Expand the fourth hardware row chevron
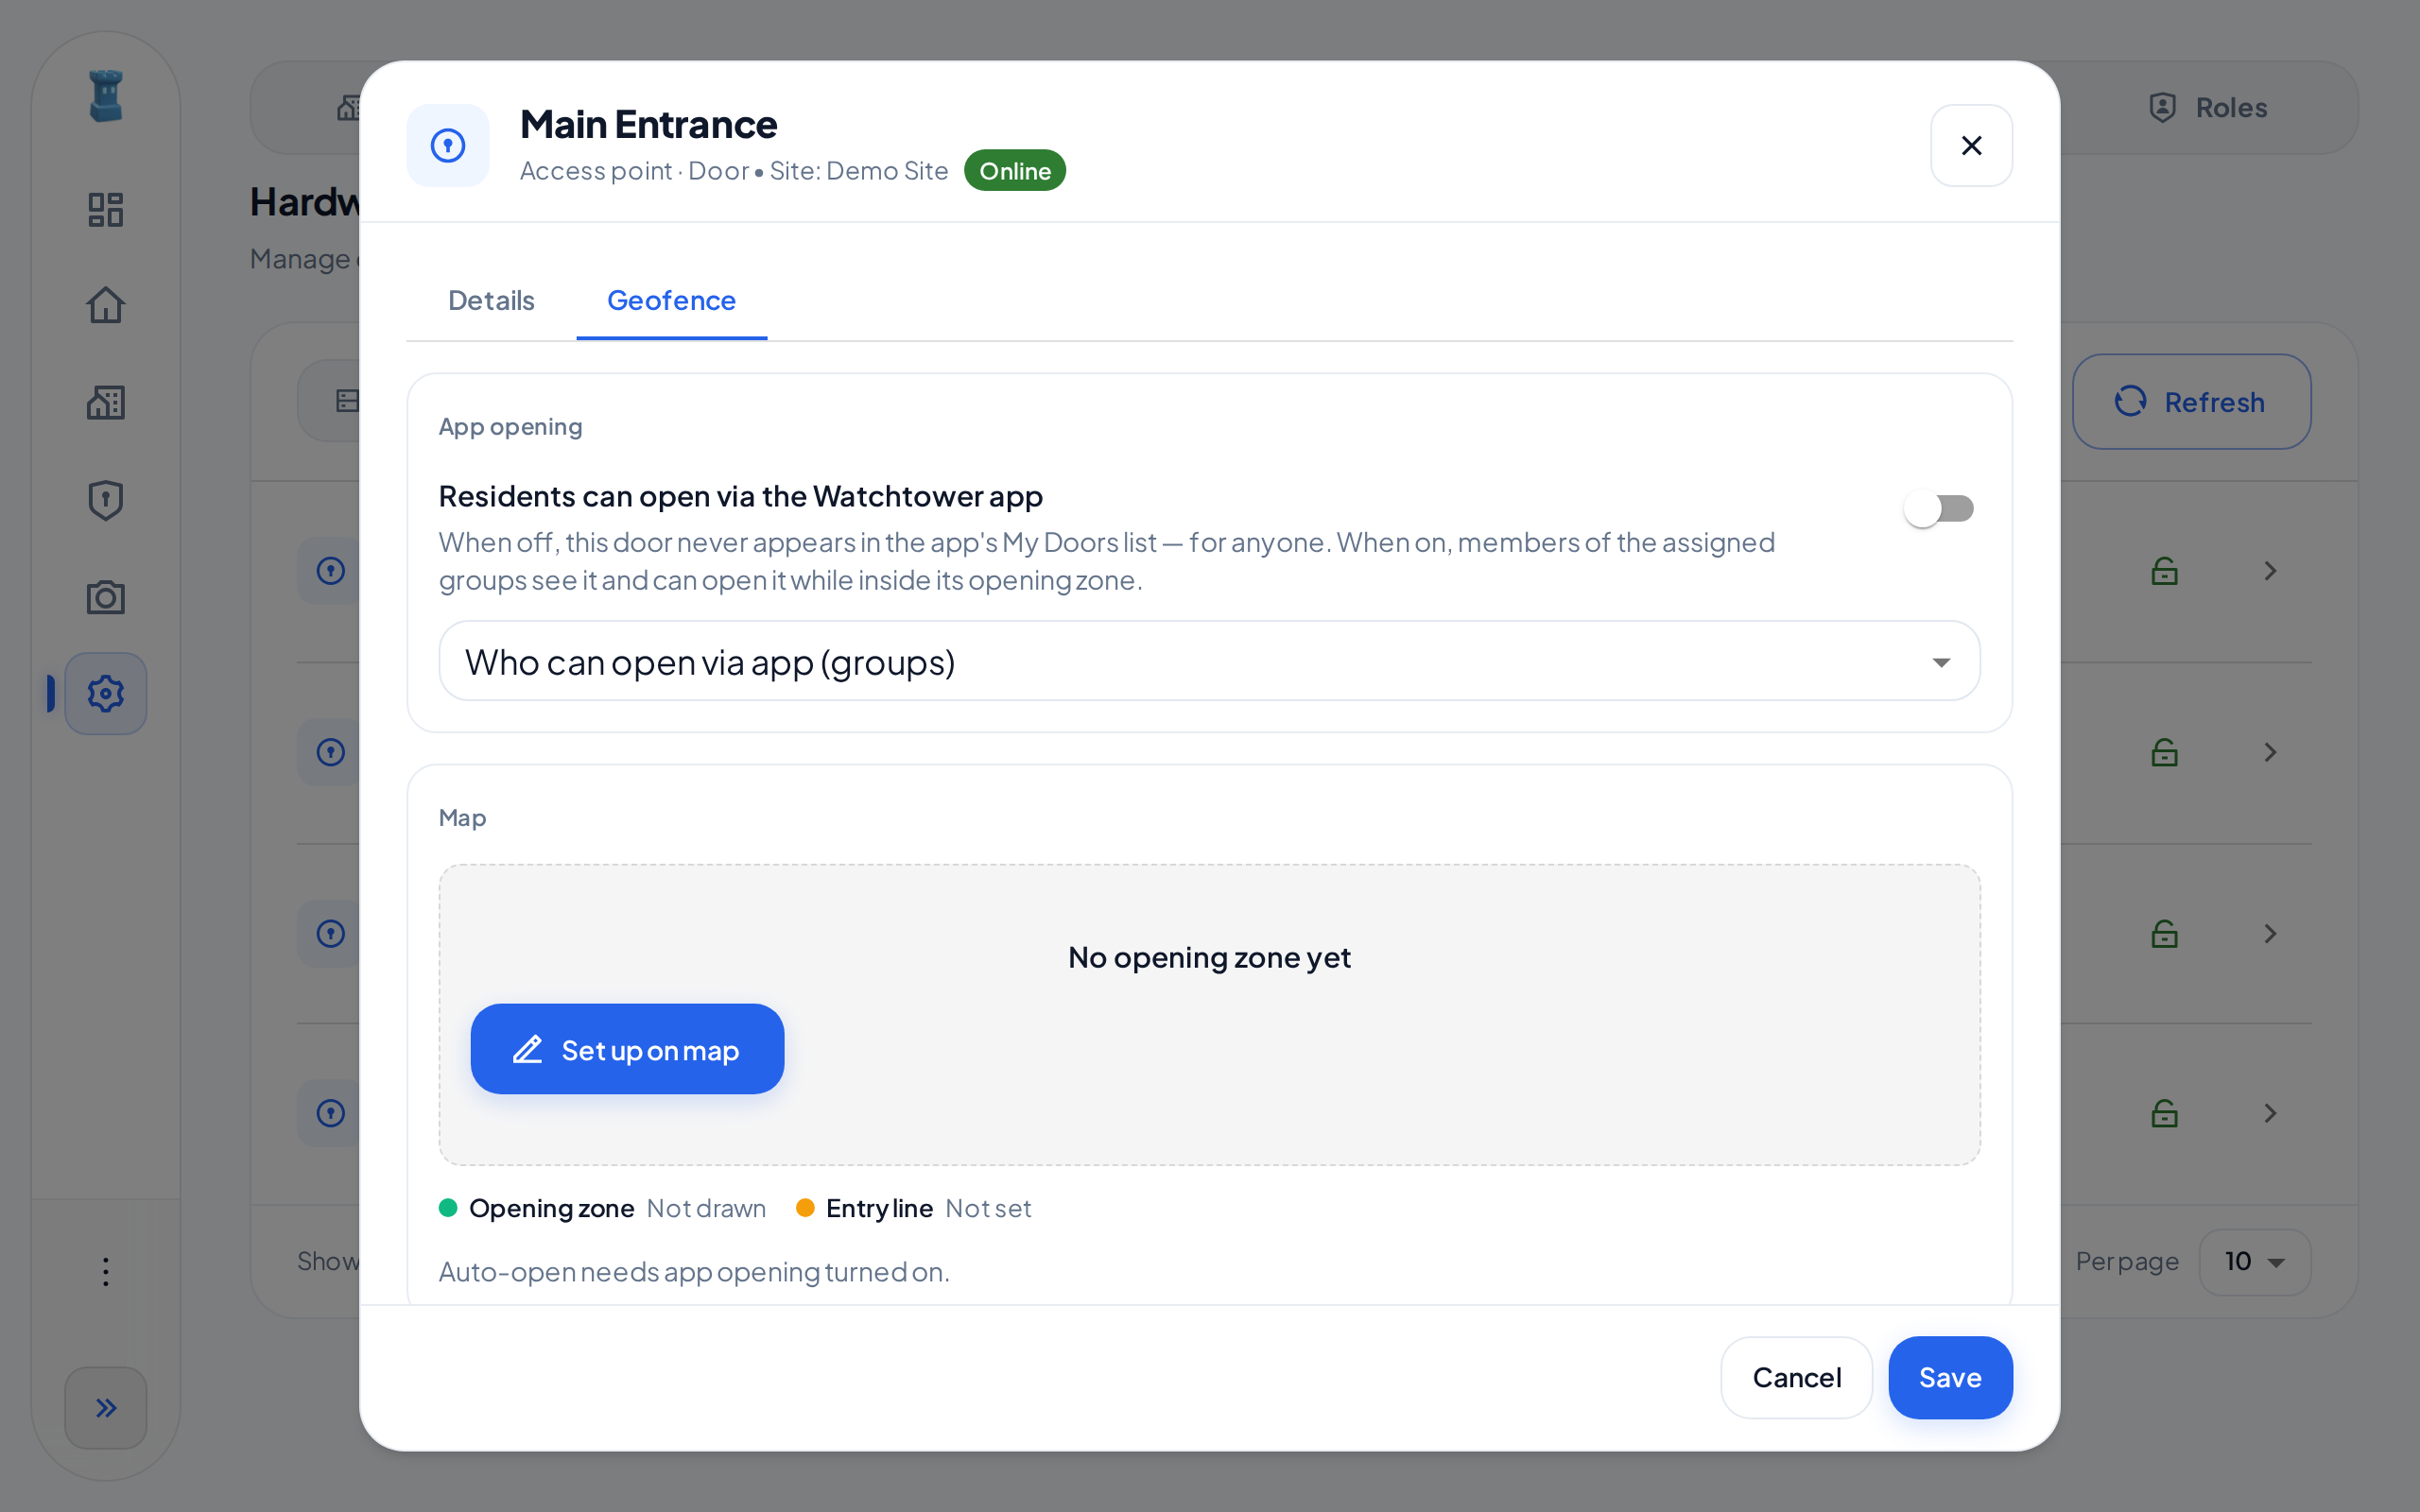The image size is (2420, 1512). coord(2270,1113)
